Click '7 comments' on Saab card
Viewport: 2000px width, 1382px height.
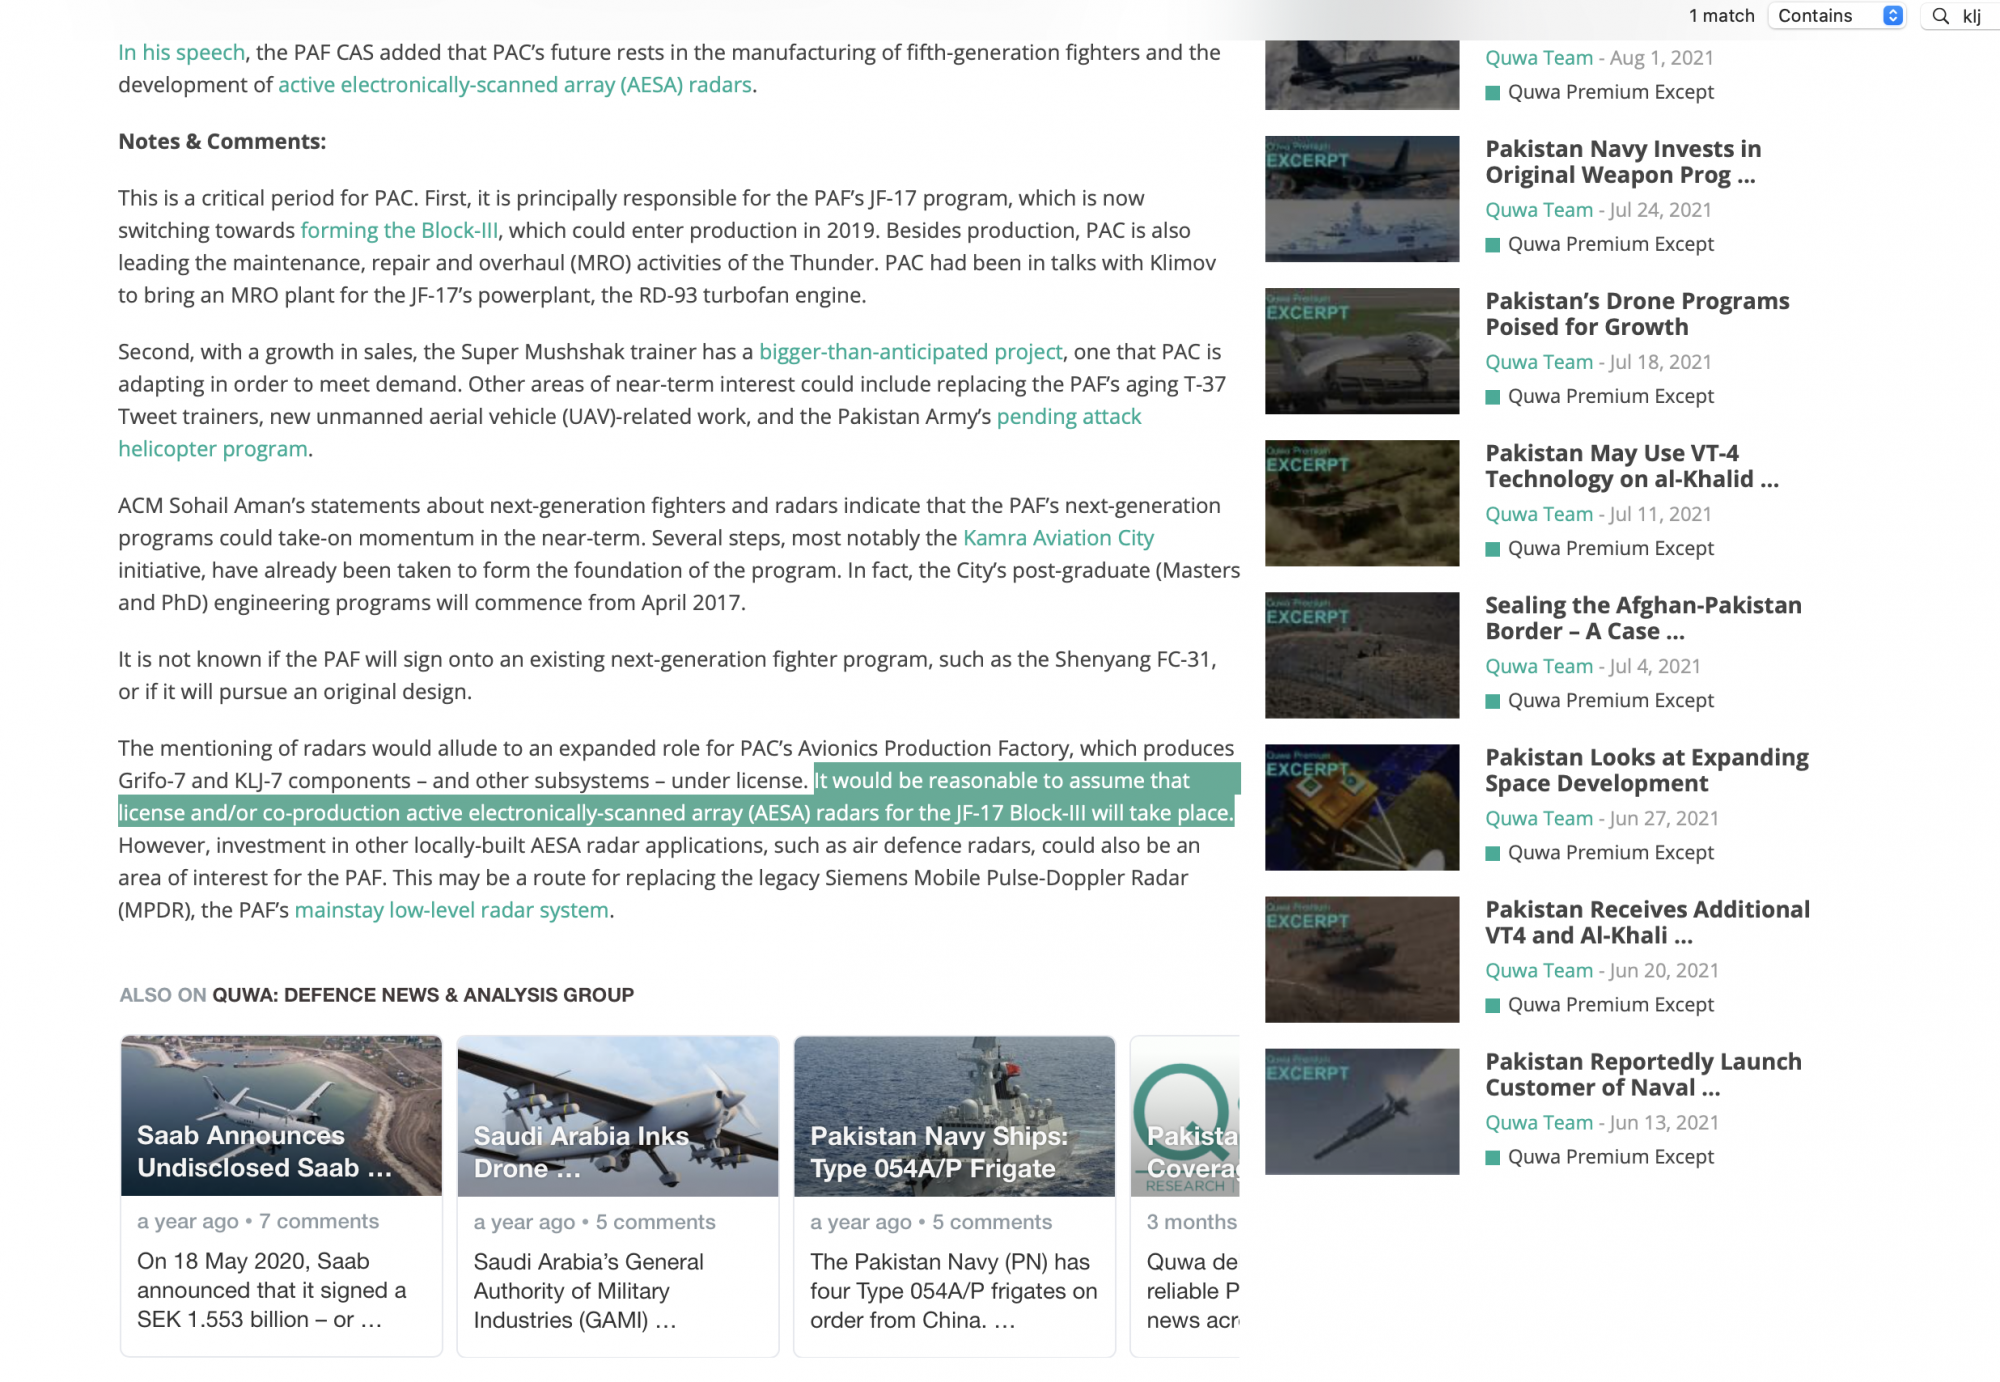tap(318, 1221)
